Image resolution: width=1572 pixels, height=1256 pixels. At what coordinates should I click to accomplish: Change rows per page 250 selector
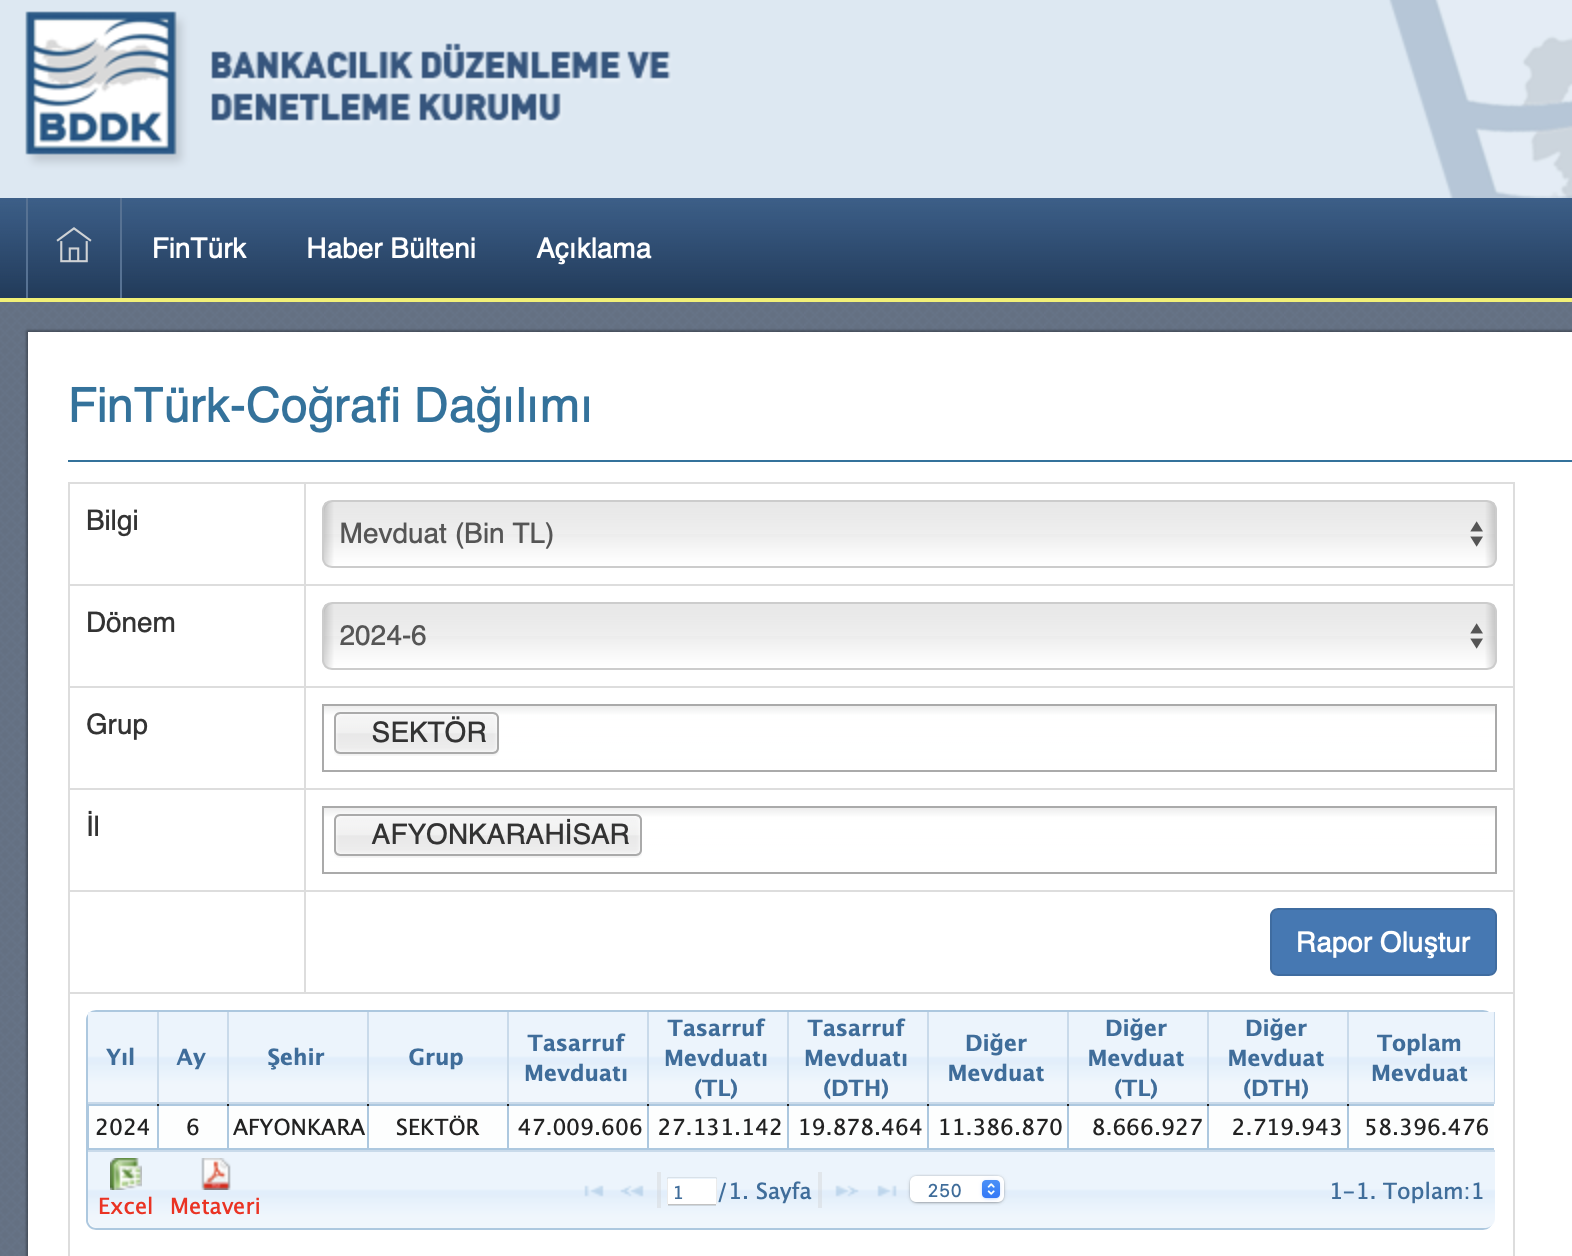click(956, 1190)
